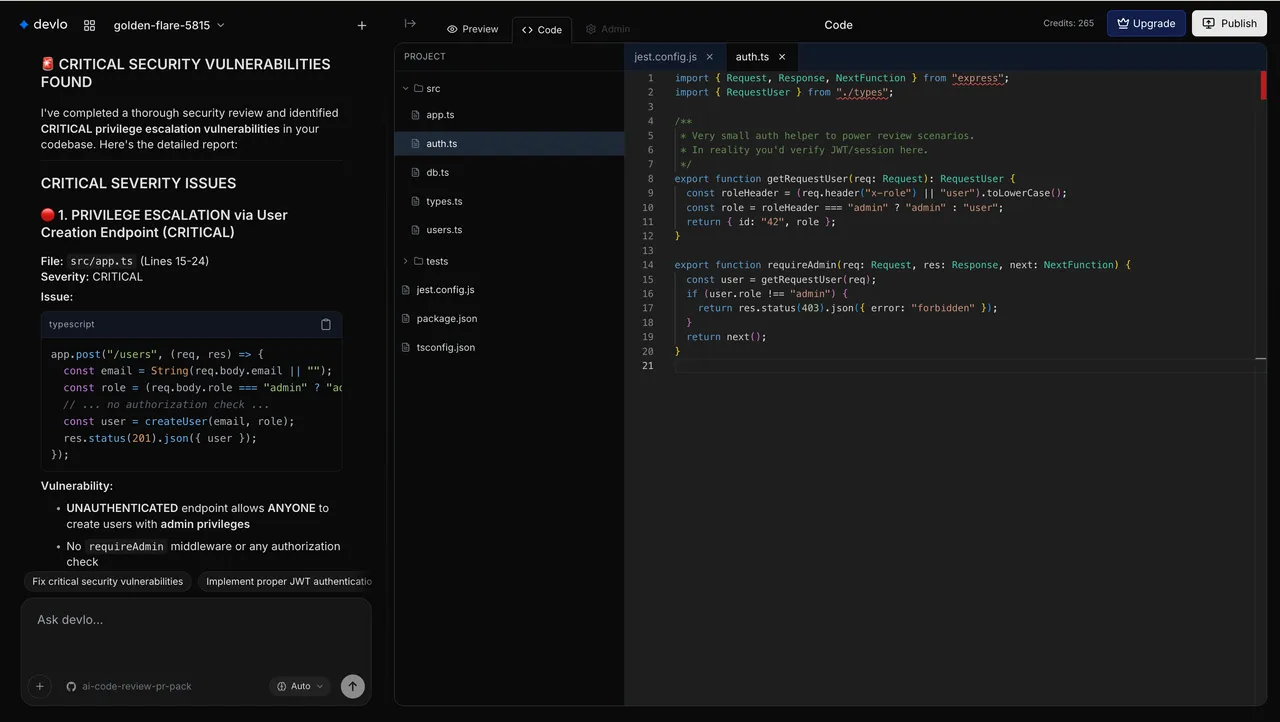
Task: Open the projects grid icon
Action: click(x=89, y=25)
